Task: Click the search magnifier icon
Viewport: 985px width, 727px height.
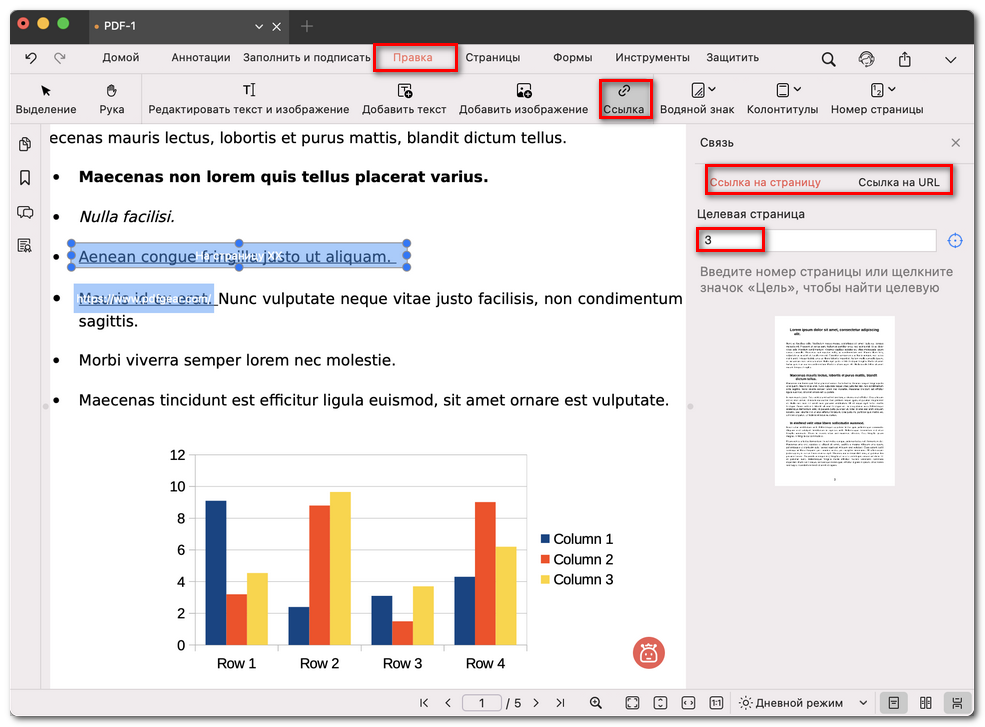Action: (828, 59)
